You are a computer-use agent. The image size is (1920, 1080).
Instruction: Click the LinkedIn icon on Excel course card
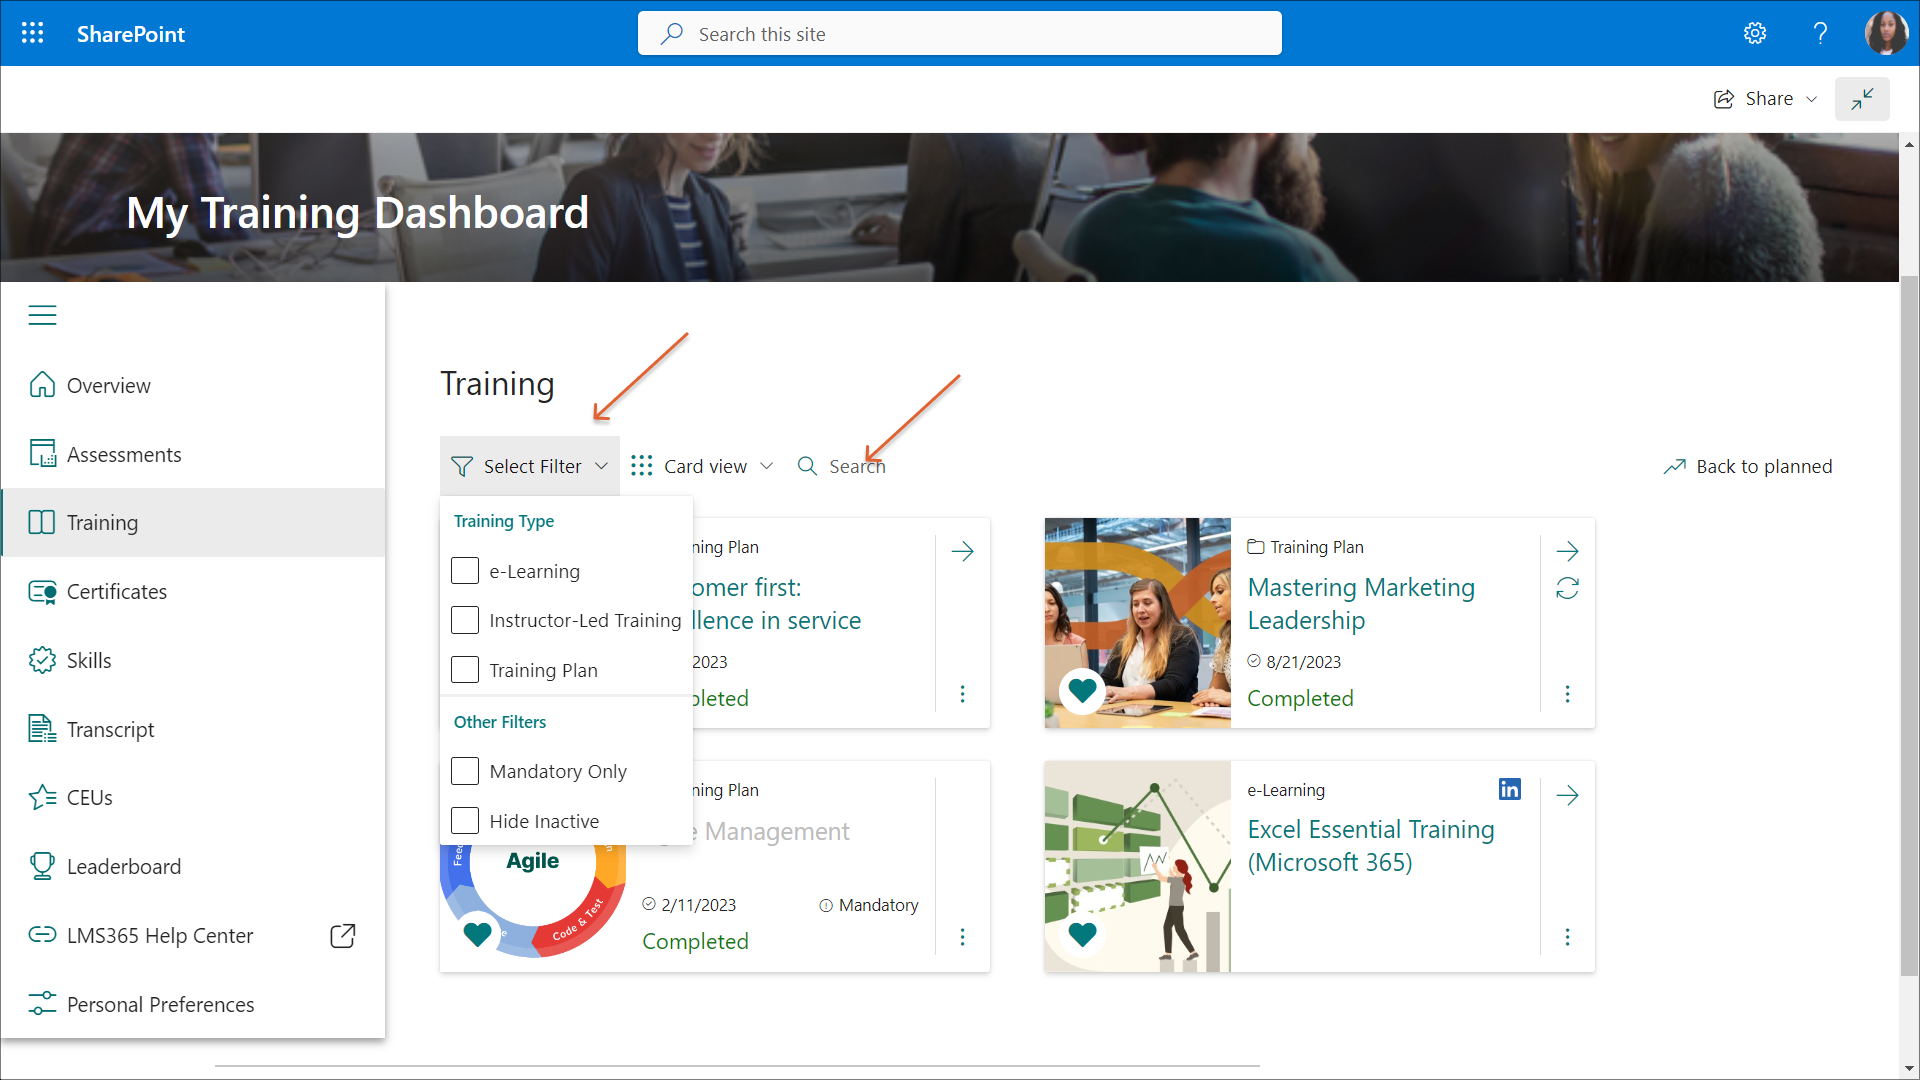[1509, 789]
